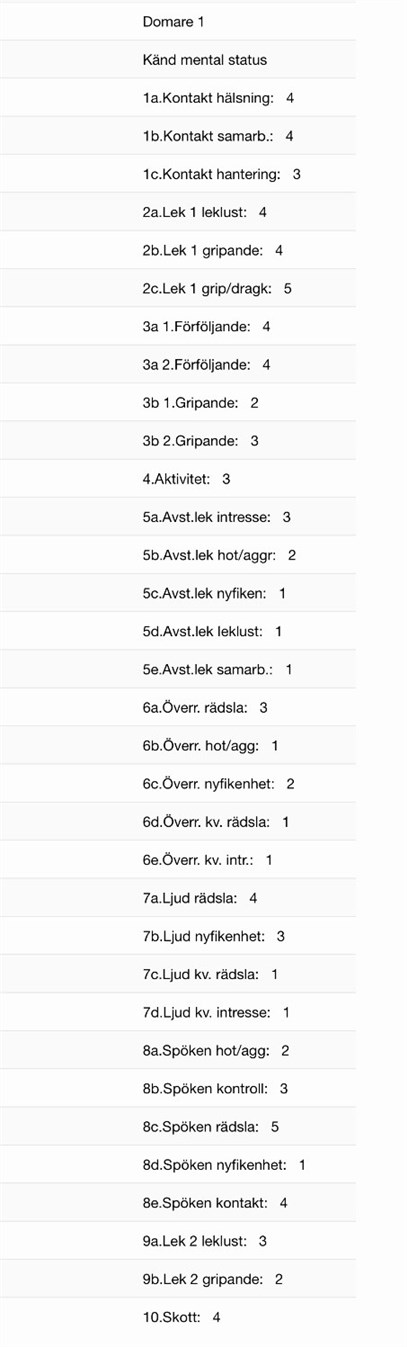This screenshot has width=407, height=1347.
Task: Click 6c.Överr. nyfikenhet entry
Action: tap(178, 783)
